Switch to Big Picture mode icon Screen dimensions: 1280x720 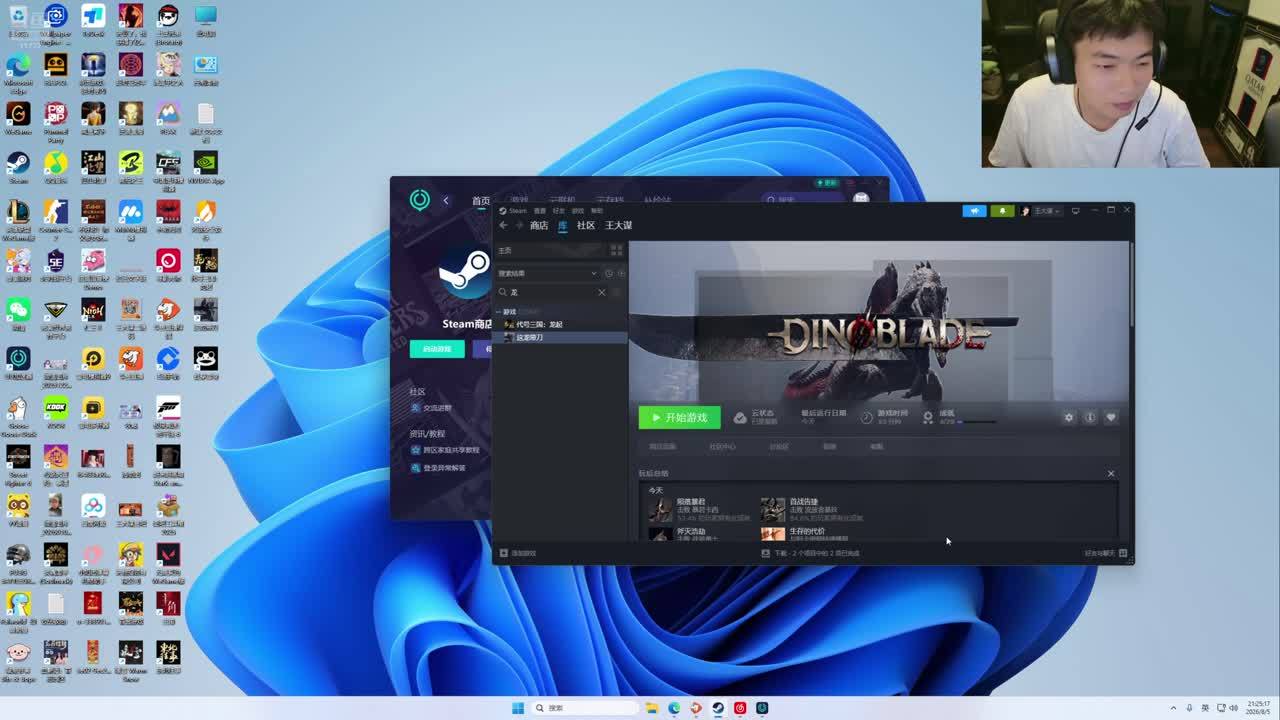1075,211
